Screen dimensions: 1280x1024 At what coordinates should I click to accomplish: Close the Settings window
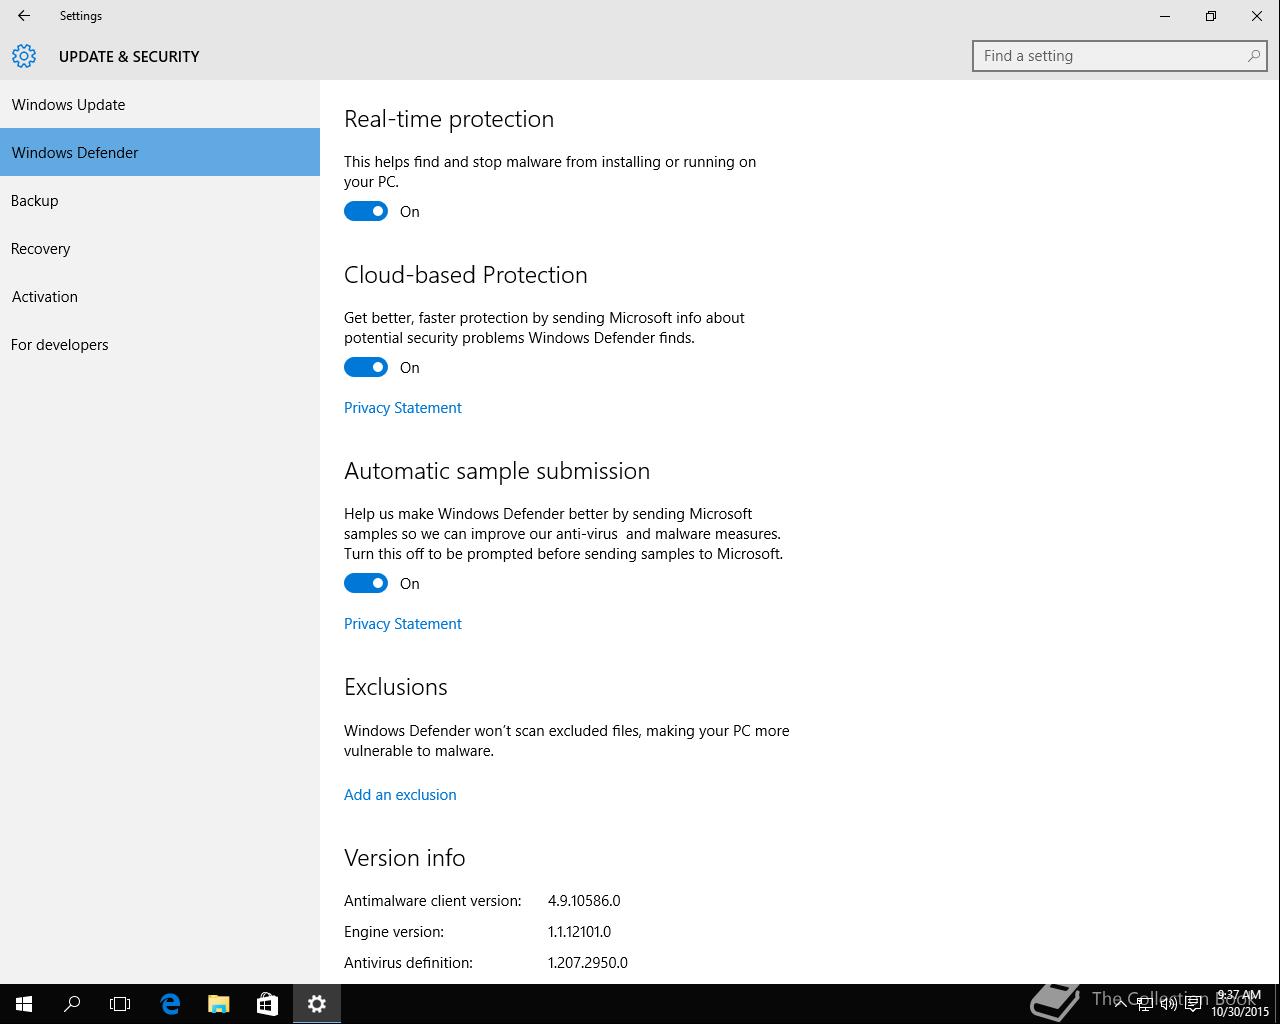(1257, 16)
